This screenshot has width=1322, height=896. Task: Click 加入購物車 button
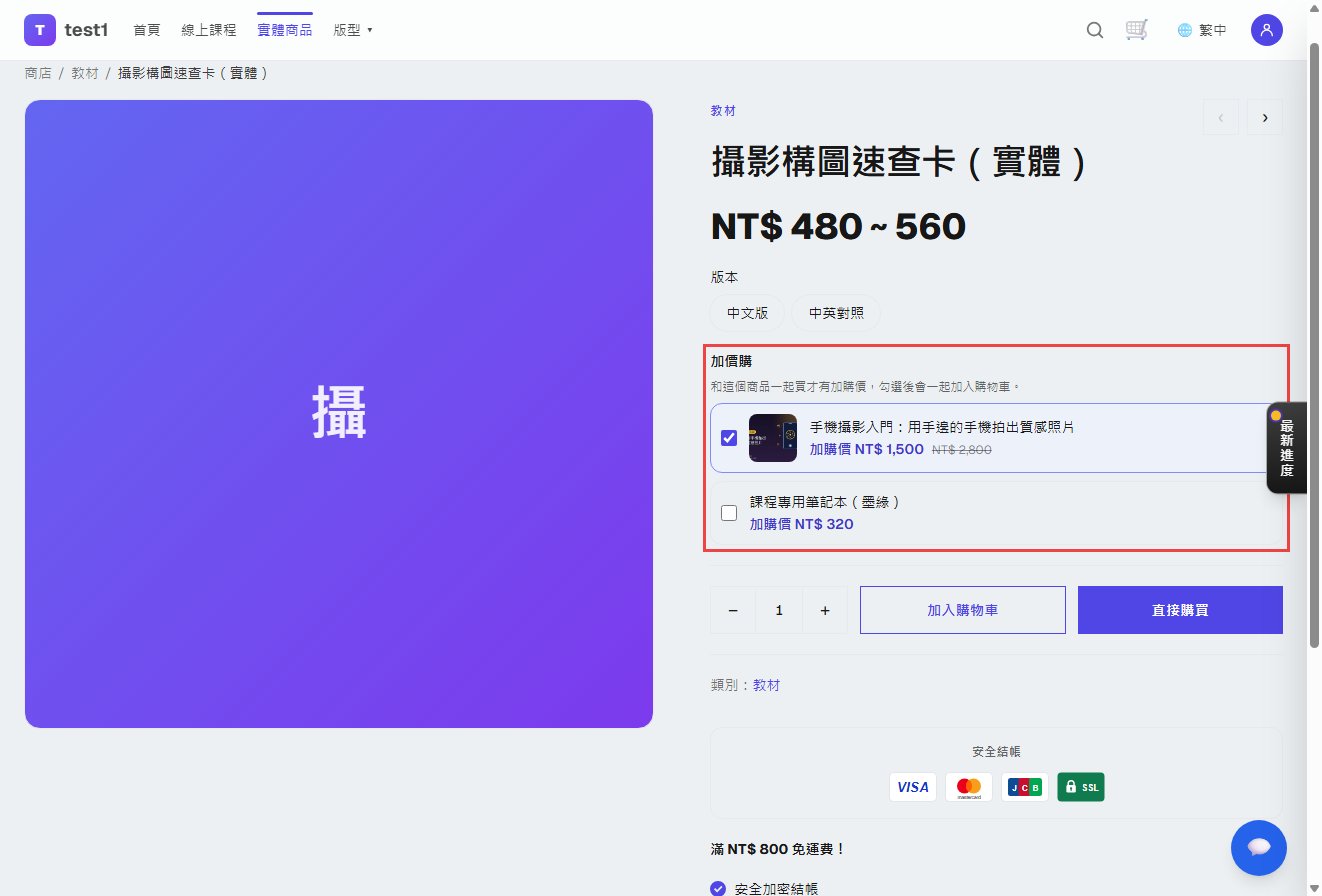[963, 610]
